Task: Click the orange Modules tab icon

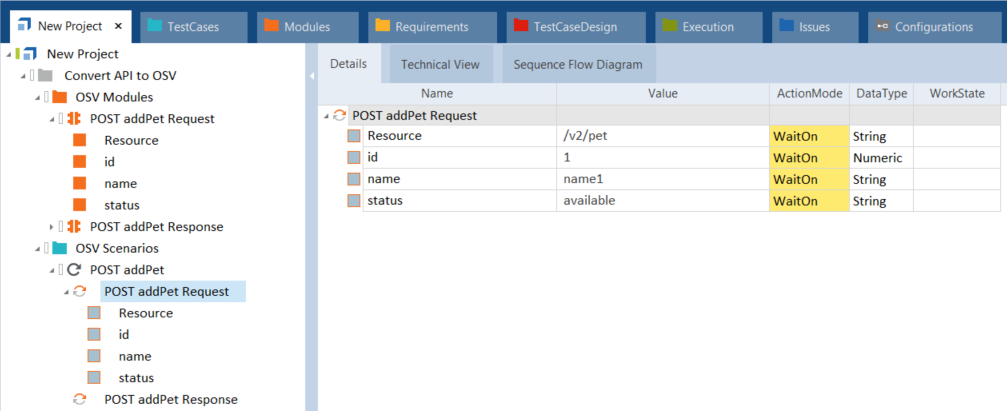Action: [272, 27]
